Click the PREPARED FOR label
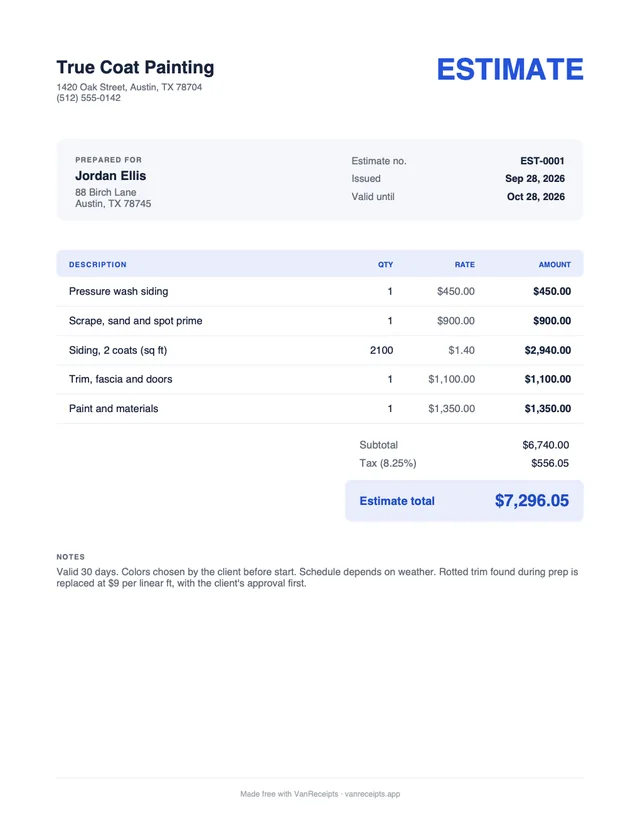The width and height of the screenshot is (640, 828). (x=108, y=159)
